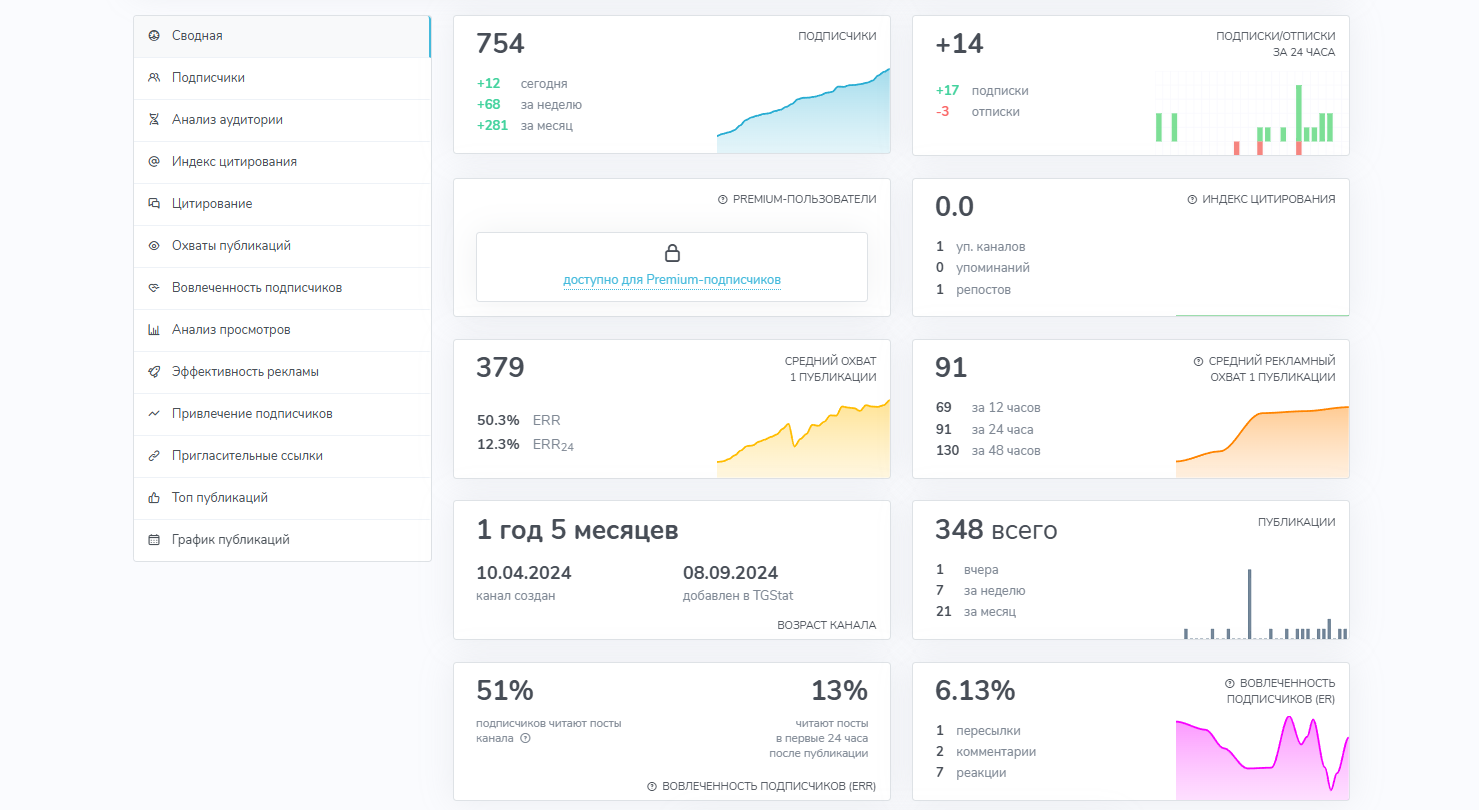1479x810 pixels.
Task: Click the @ icon for Индекс цитирования
Action: click(x=154, y=162)
